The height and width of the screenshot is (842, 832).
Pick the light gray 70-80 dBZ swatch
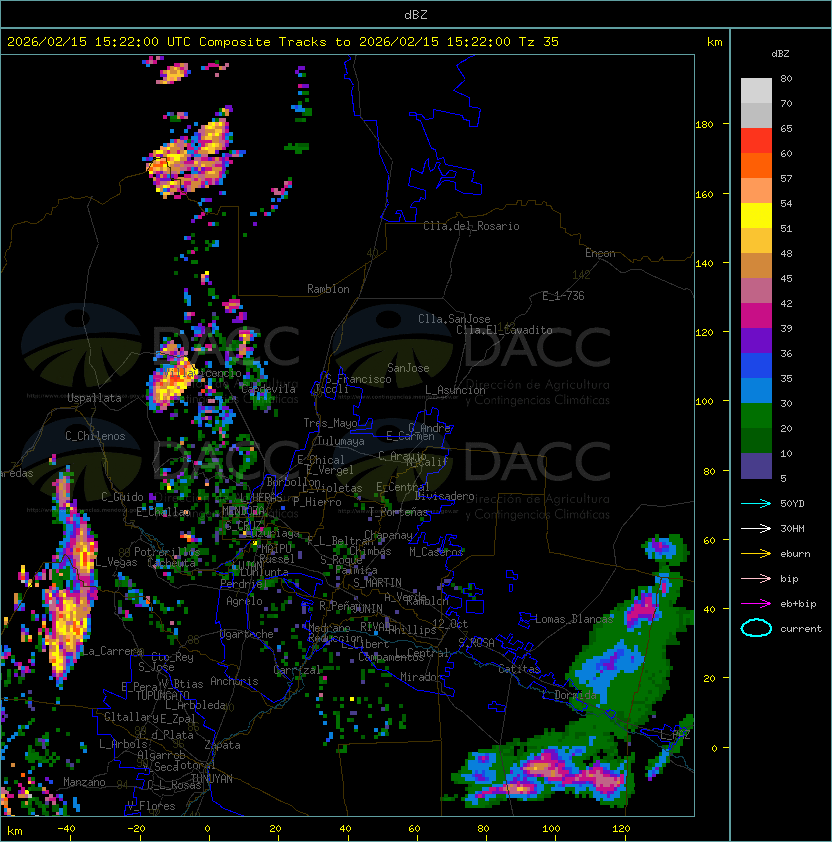click(x=756, y=91)
